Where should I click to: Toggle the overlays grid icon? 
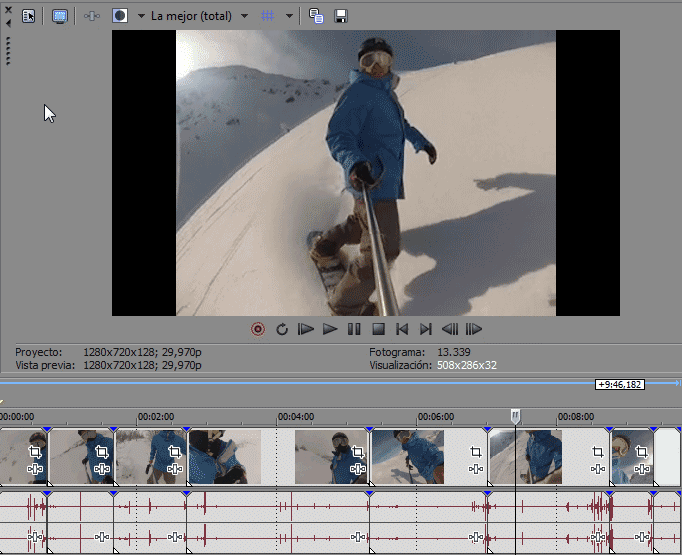point(267,16)
